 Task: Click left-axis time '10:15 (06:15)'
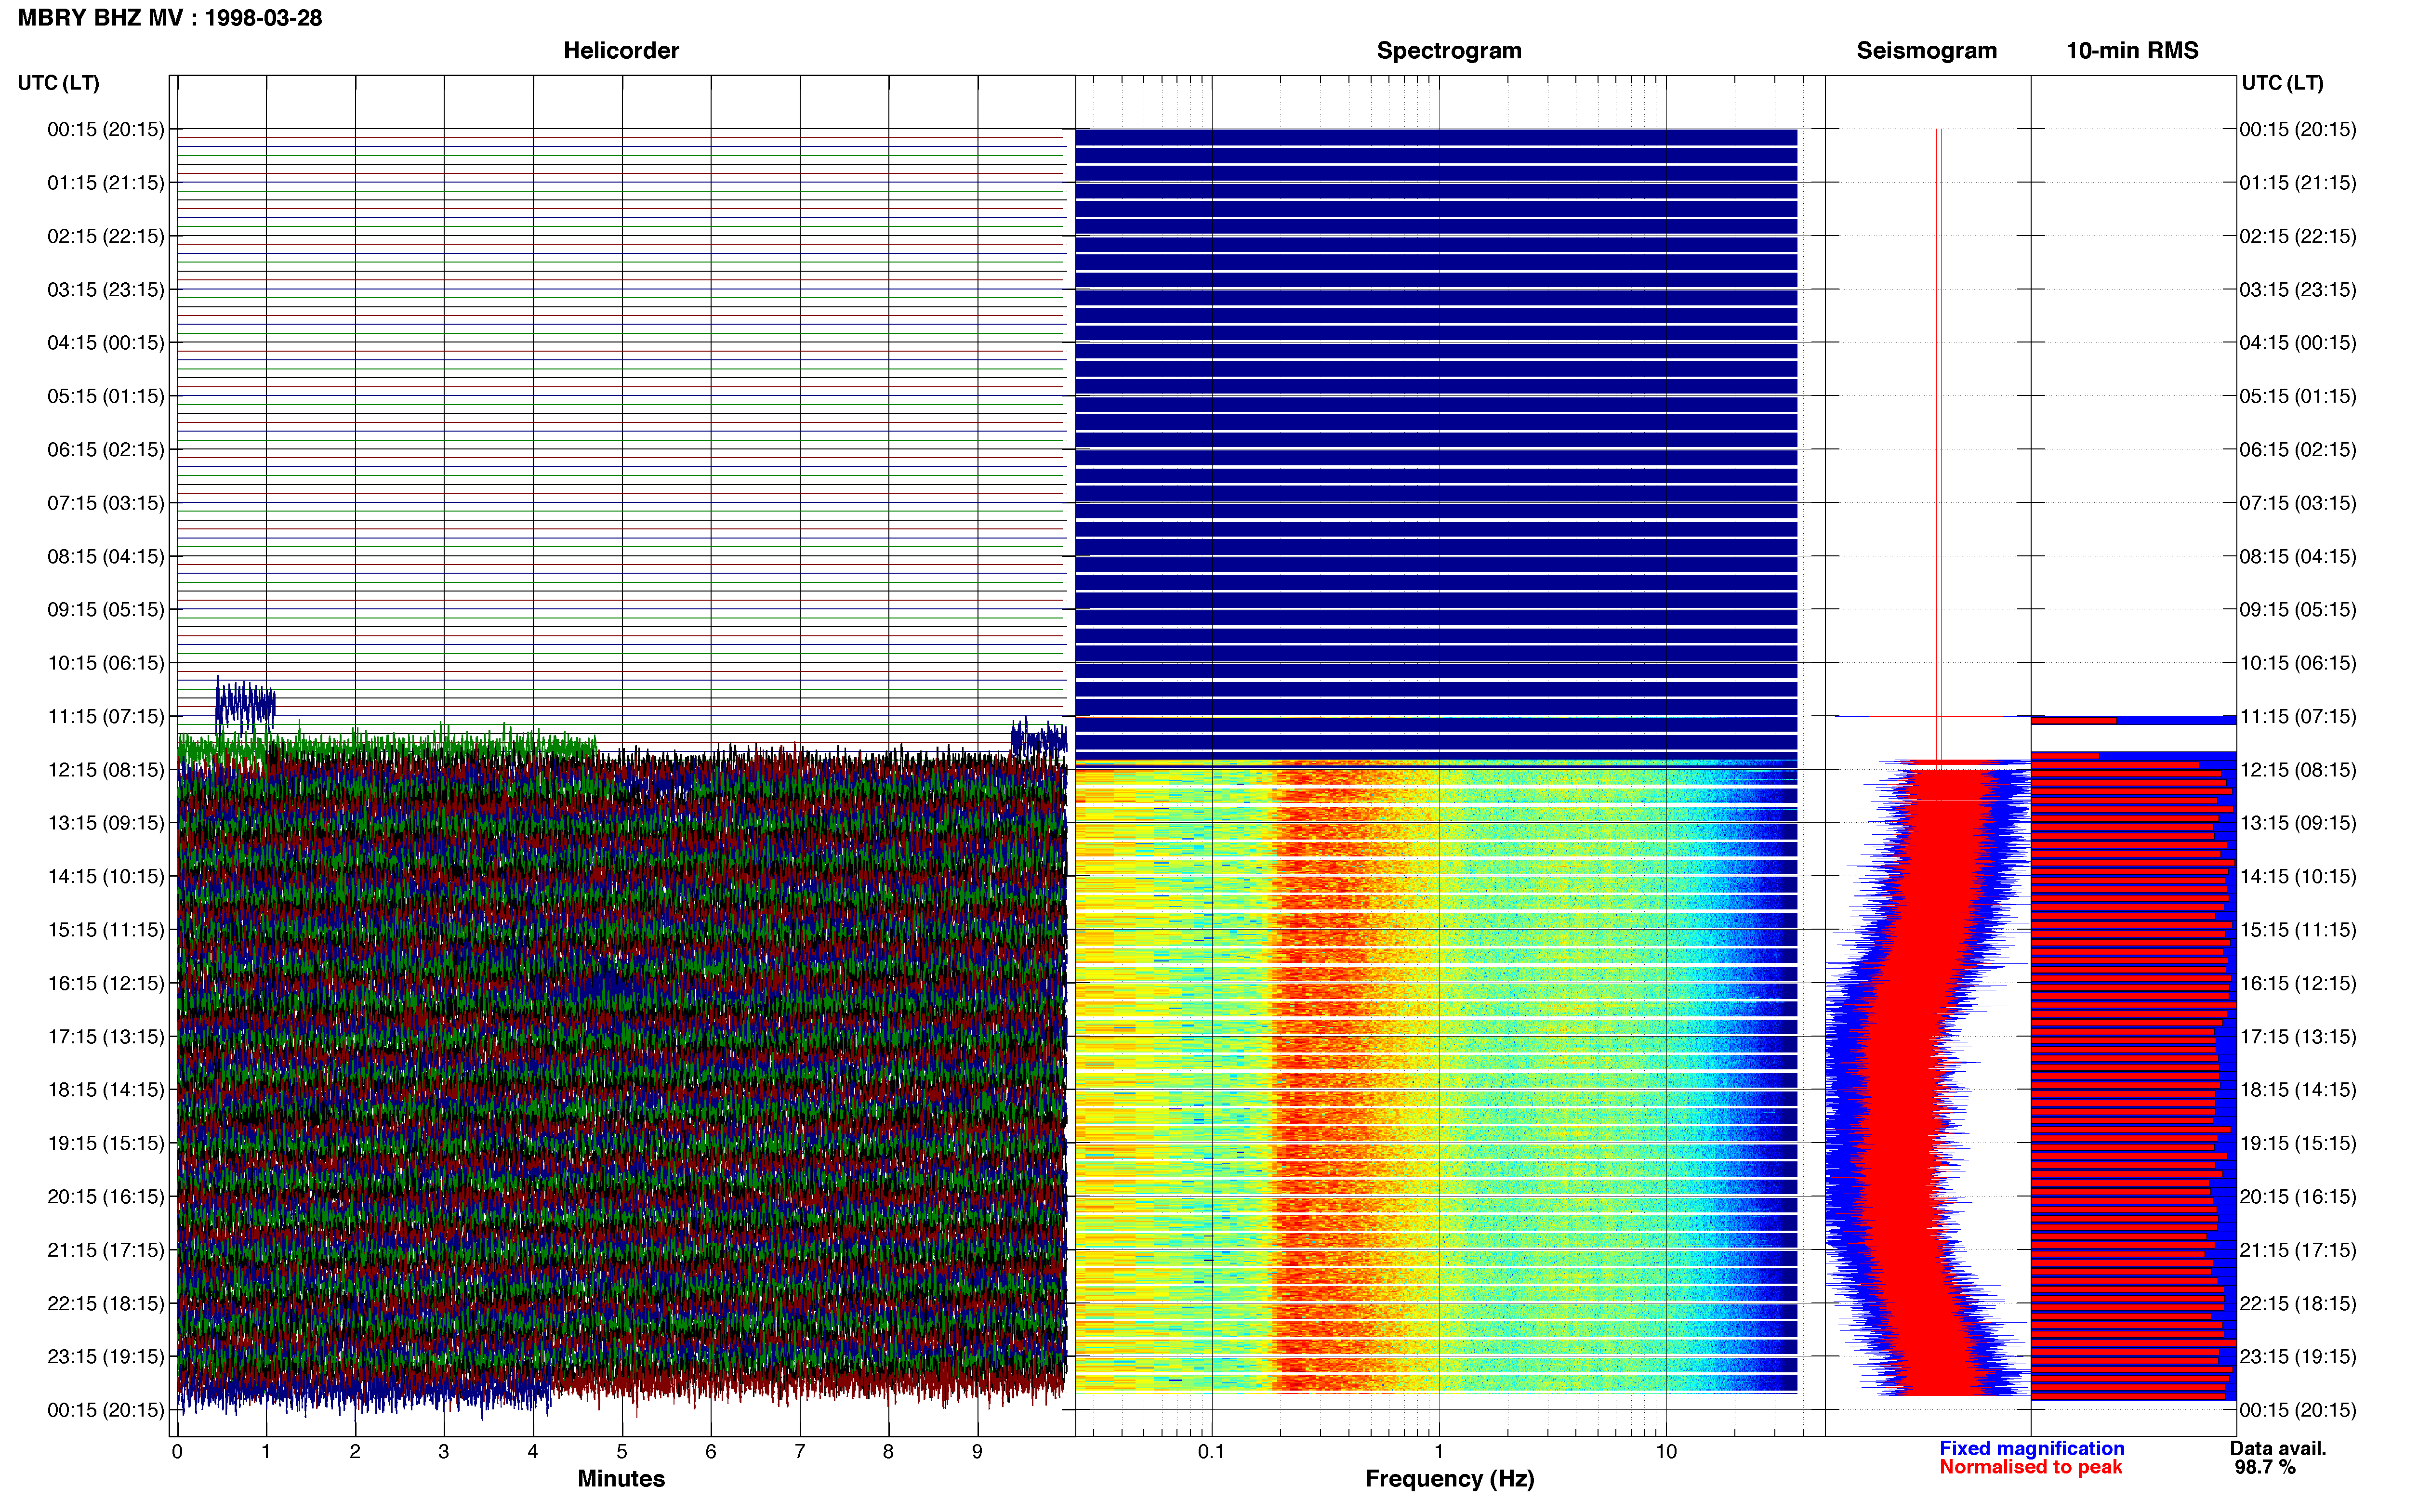click(x=106, y=663)
